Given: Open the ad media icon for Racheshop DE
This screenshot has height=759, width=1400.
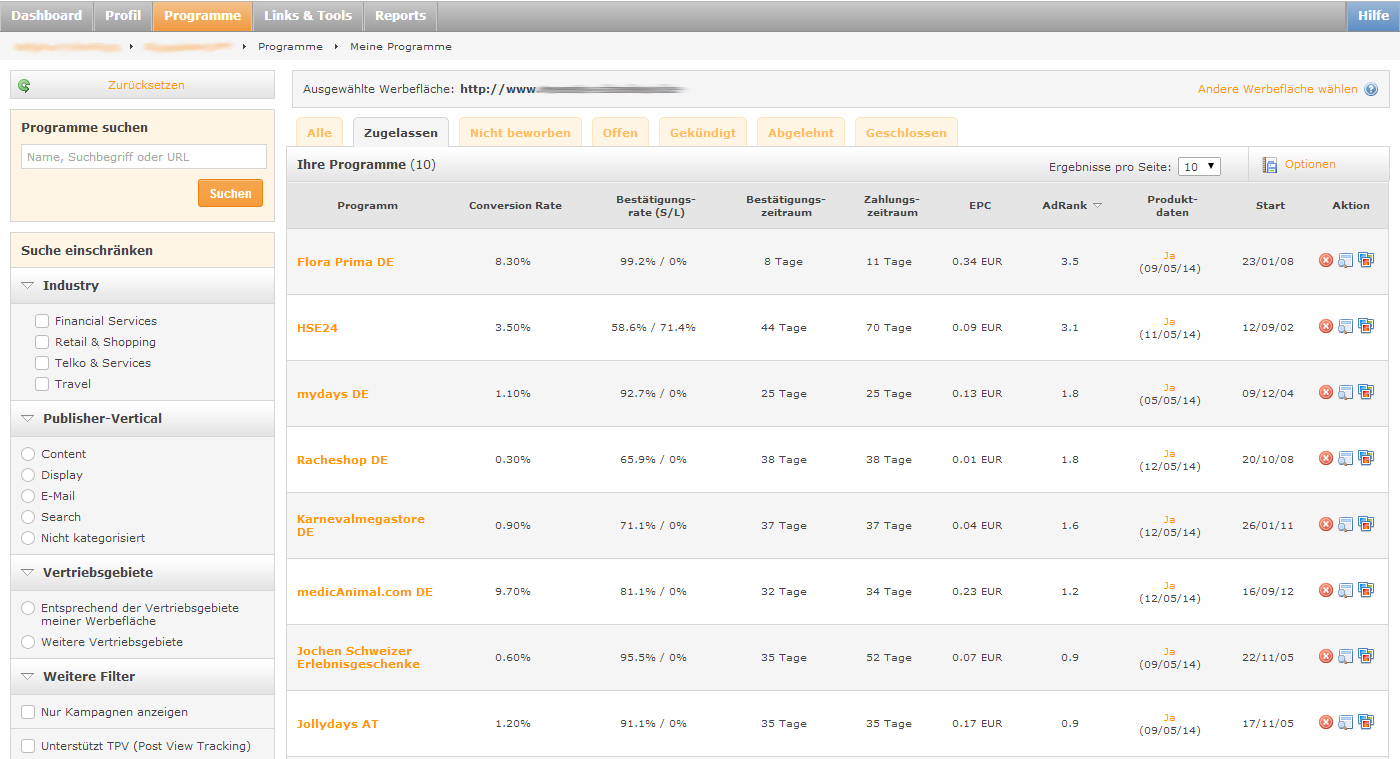Looking at the screenshot, I should [1366, 458].
